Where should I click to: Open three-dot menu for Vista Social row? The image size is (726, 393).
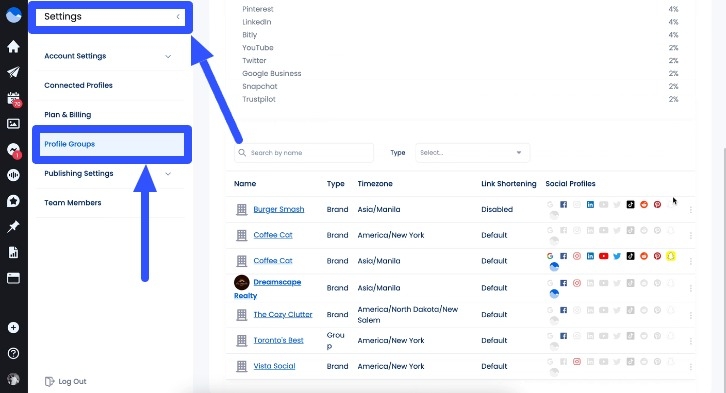pyautogui.click(x=690, y=367)
